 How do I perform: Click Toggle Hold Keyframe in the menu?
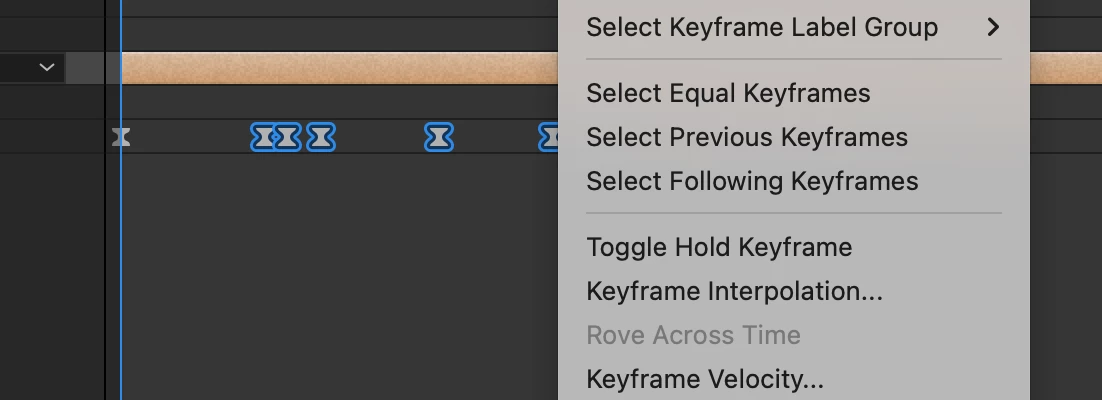coord(719,247)
